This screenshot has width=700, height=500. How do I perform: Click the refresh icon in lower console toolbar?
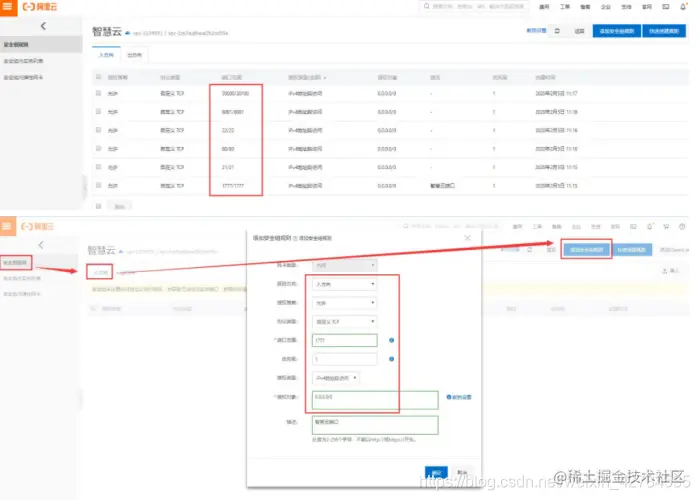[529, 250]
